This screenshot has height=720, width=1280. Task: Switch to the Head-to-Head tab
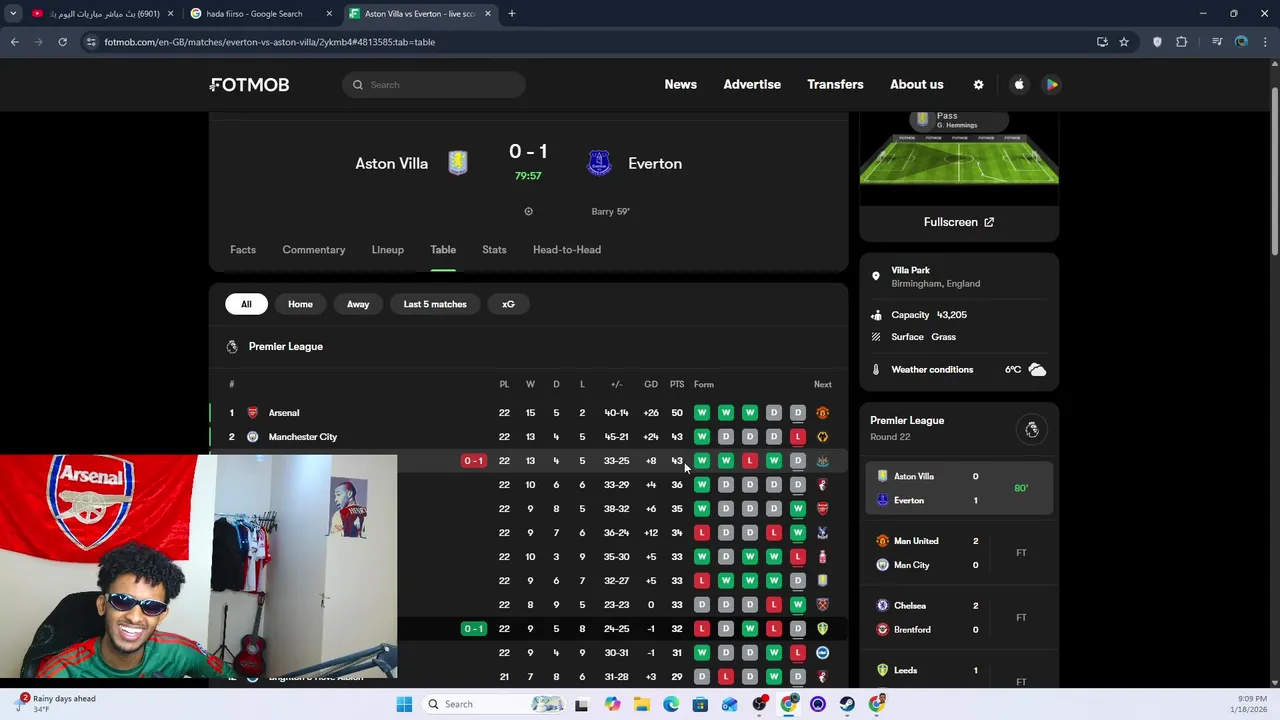[567, 250]
